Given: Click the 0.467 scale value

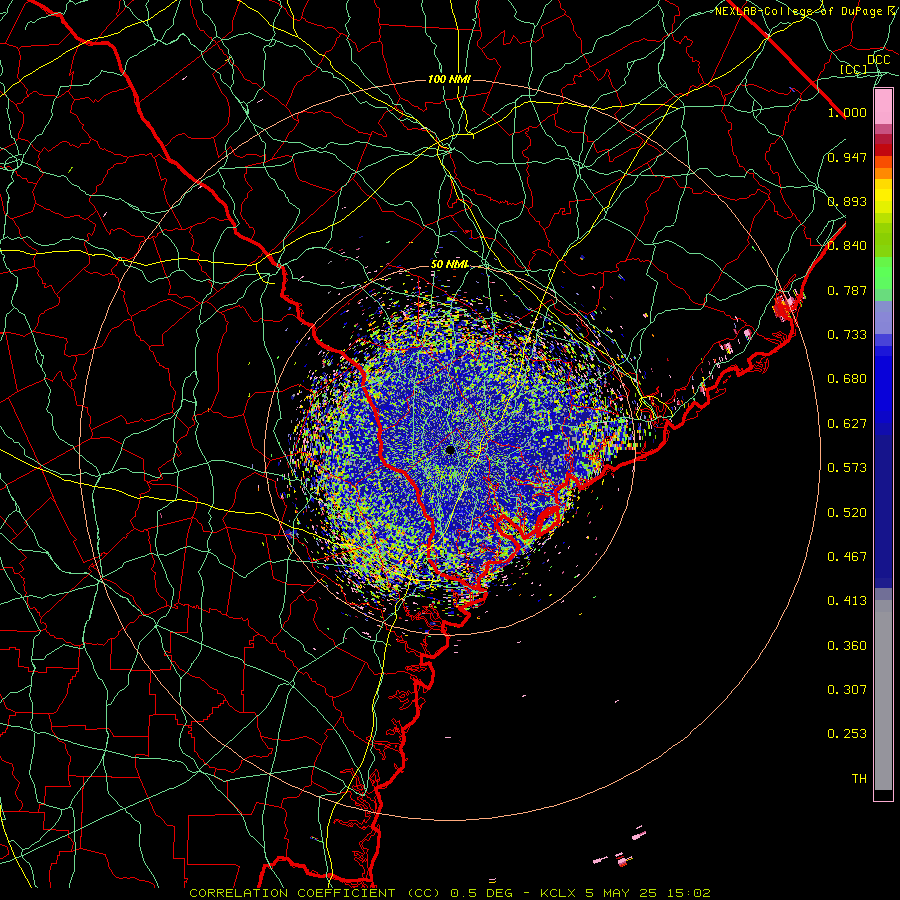Looking at the screenshot, I should click(847, 557).
